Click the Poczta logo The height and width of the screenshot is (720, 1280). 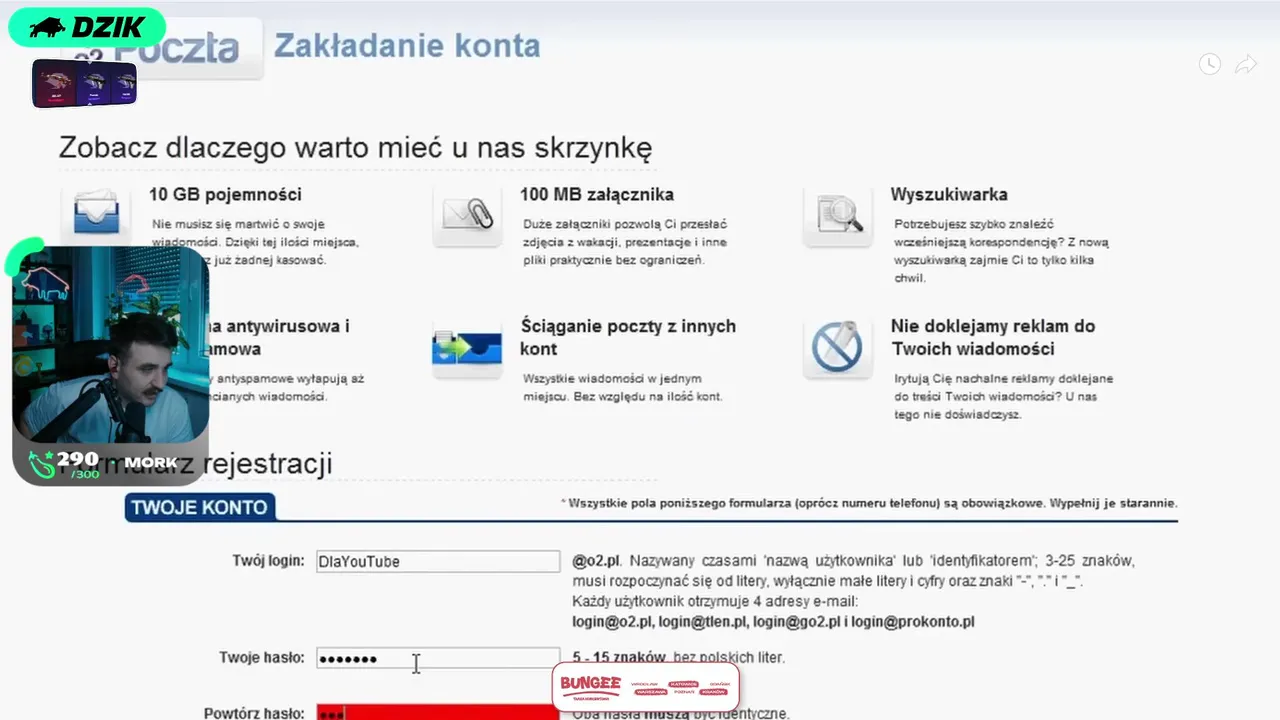[x=161, y=48]
